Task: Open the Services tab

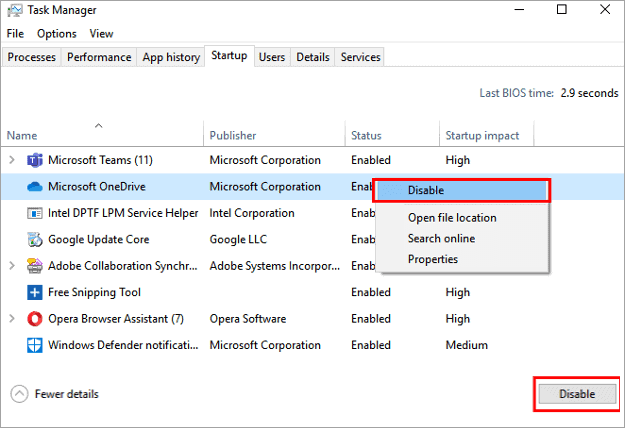Action: (360, 57)
